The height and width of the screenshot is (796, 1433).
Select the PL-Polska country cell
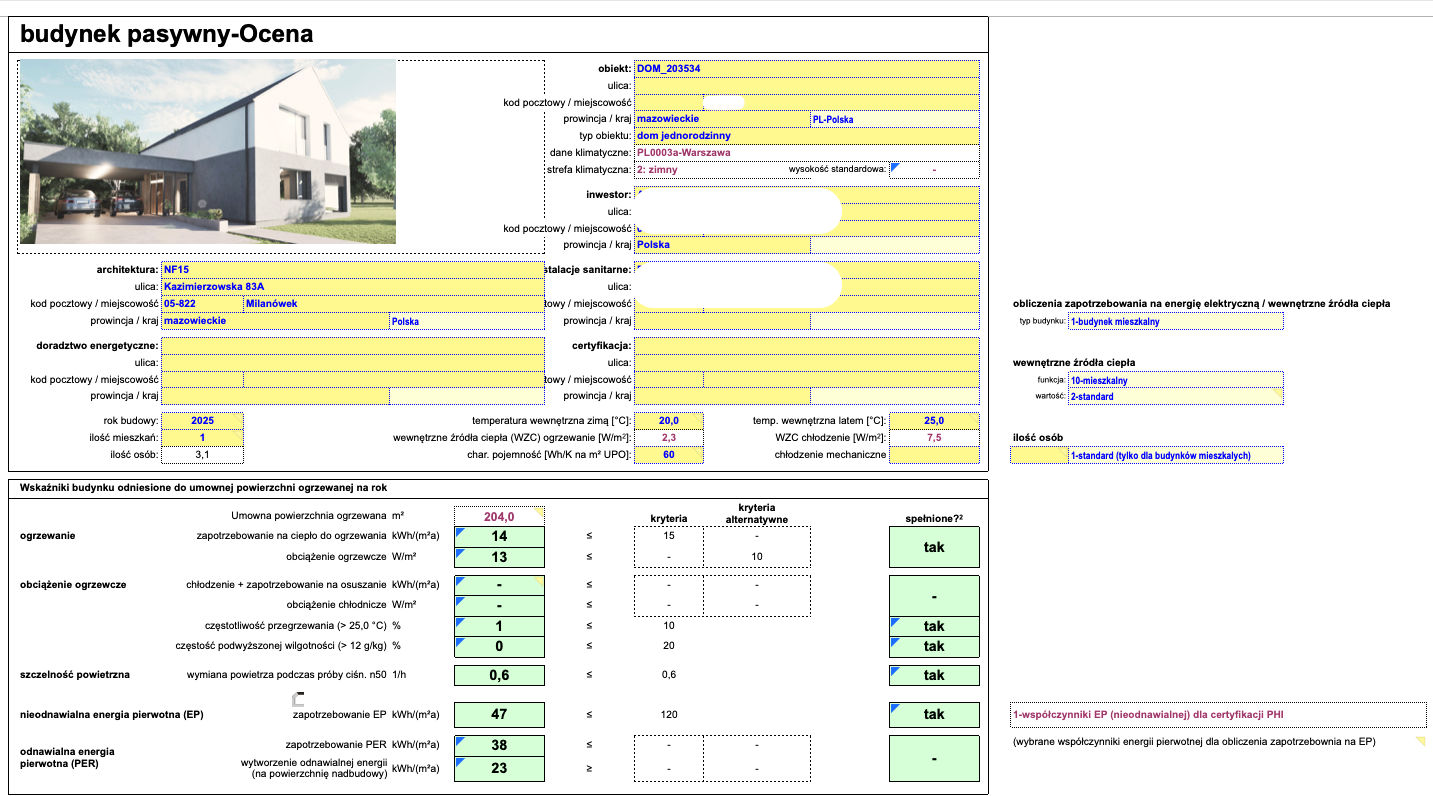[894, 119]
